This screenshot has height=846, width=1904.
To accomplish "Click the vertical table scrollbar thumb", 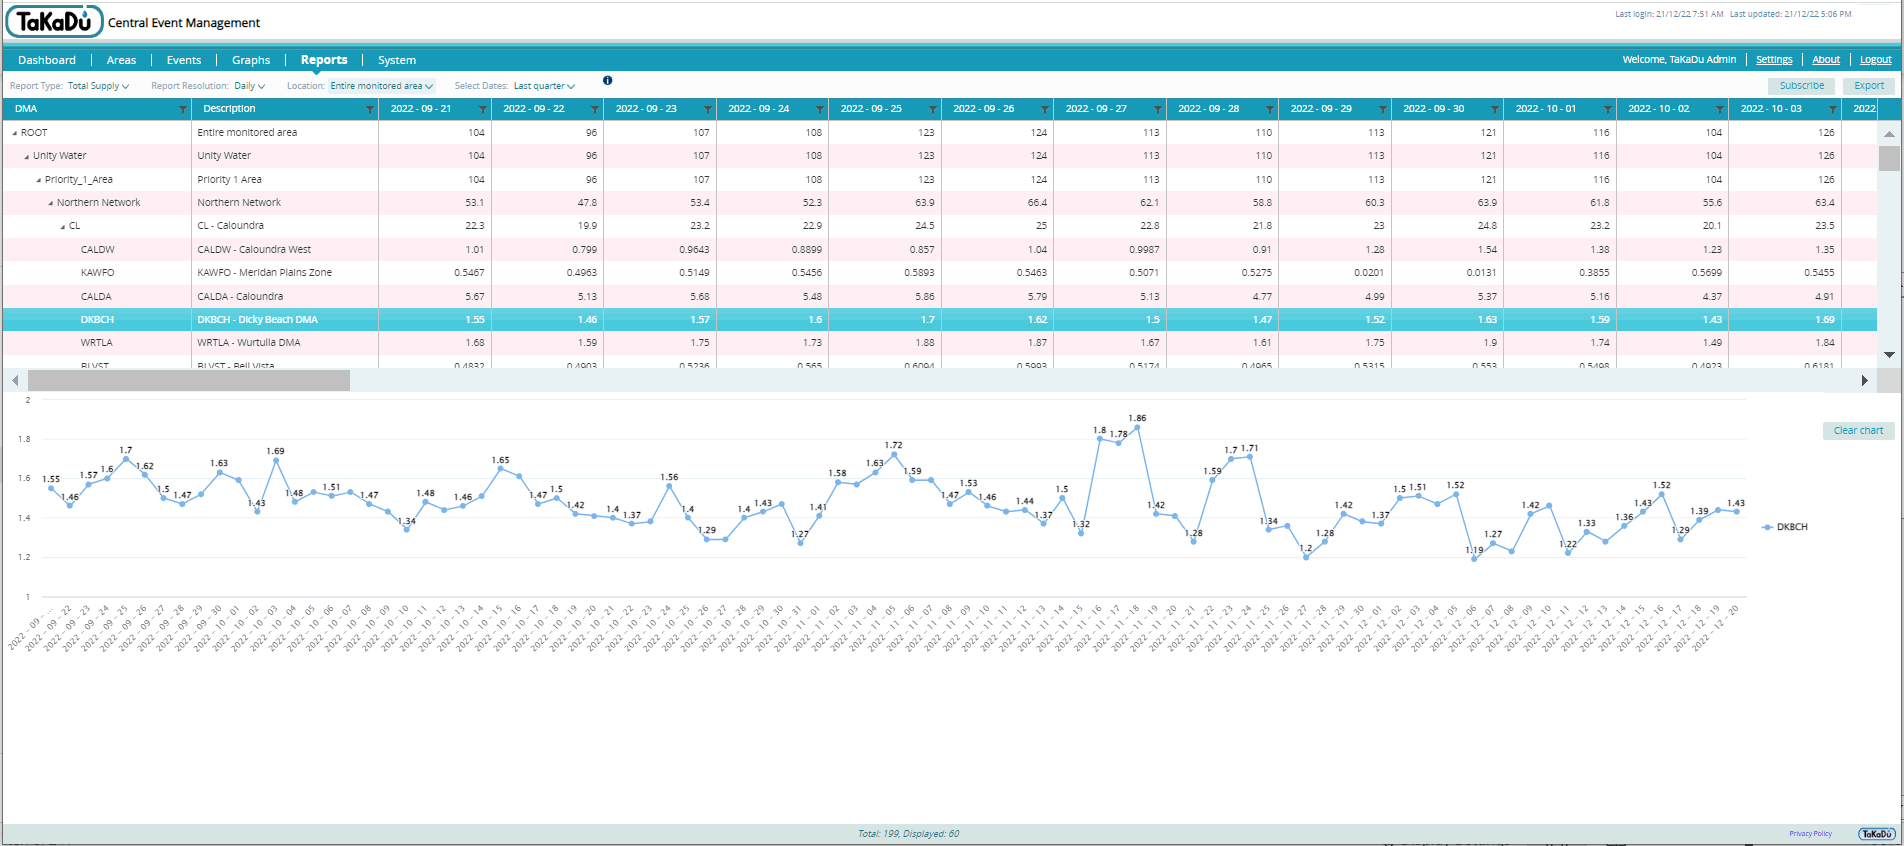I will click(1889, 159).
